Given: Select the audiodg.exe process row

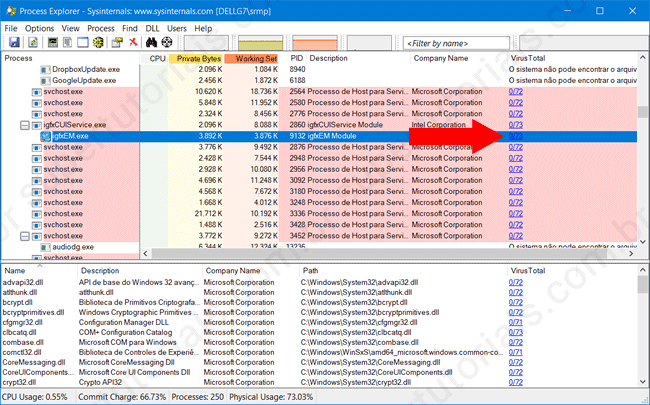Looking at the screenshot, I should [x=73, y=247].
